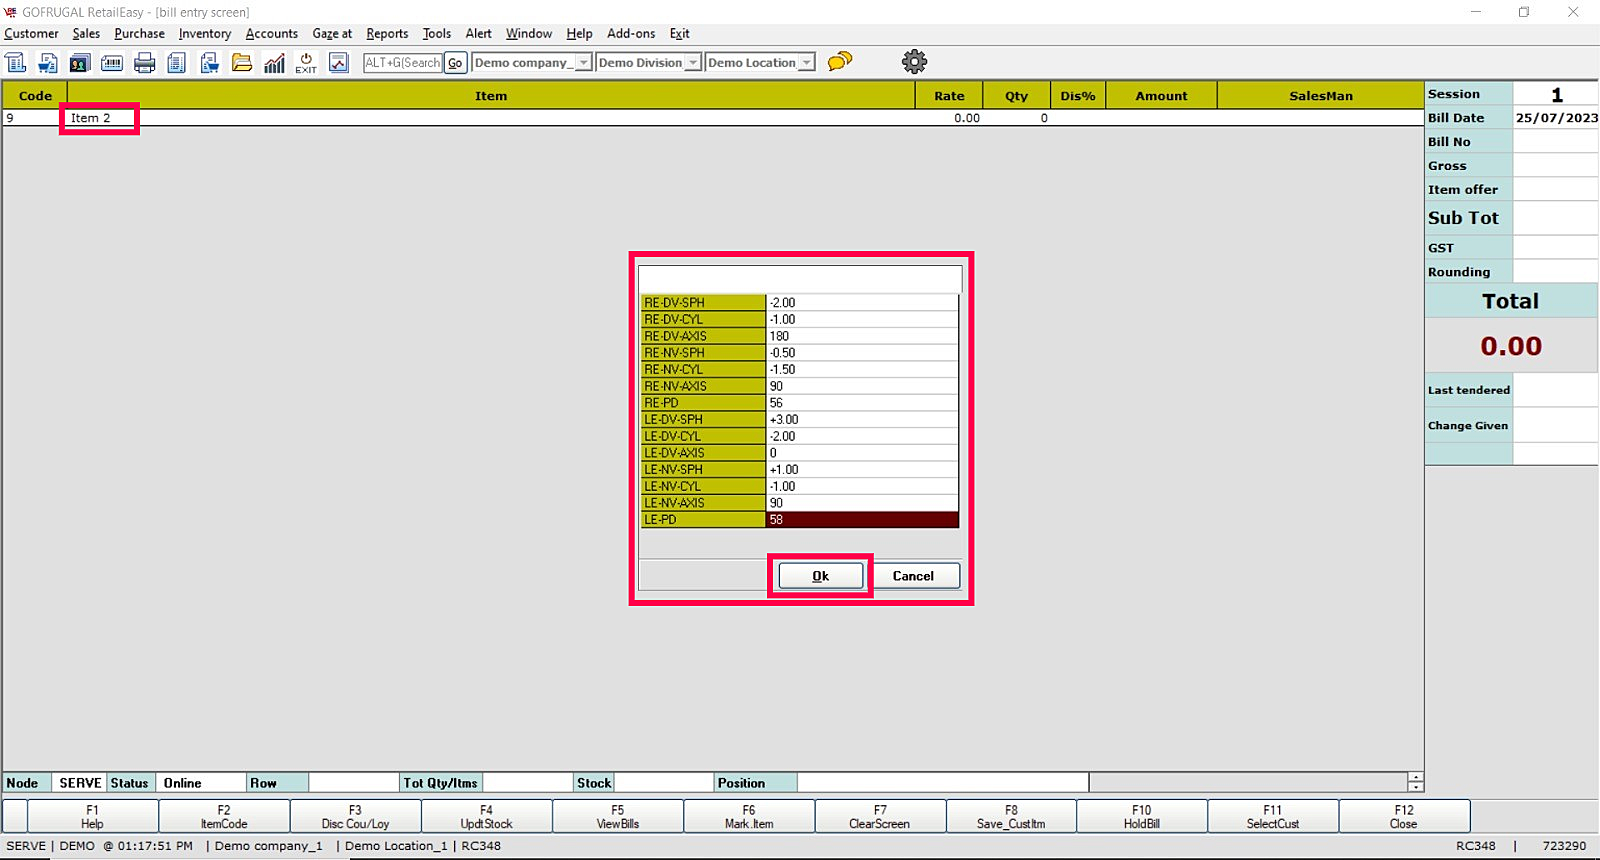
Task: Open the customers icon showing two people
Action: [x=79, y=62]
